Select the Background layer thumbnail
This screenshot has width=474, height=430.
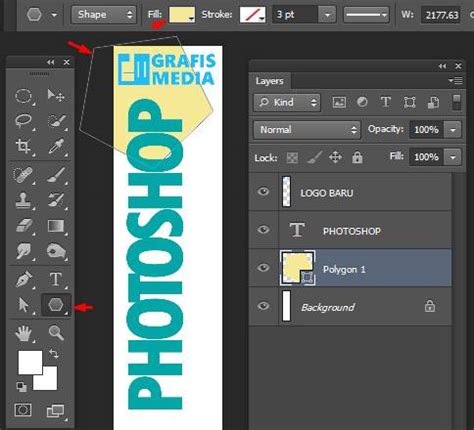click(x=287, y=306)
